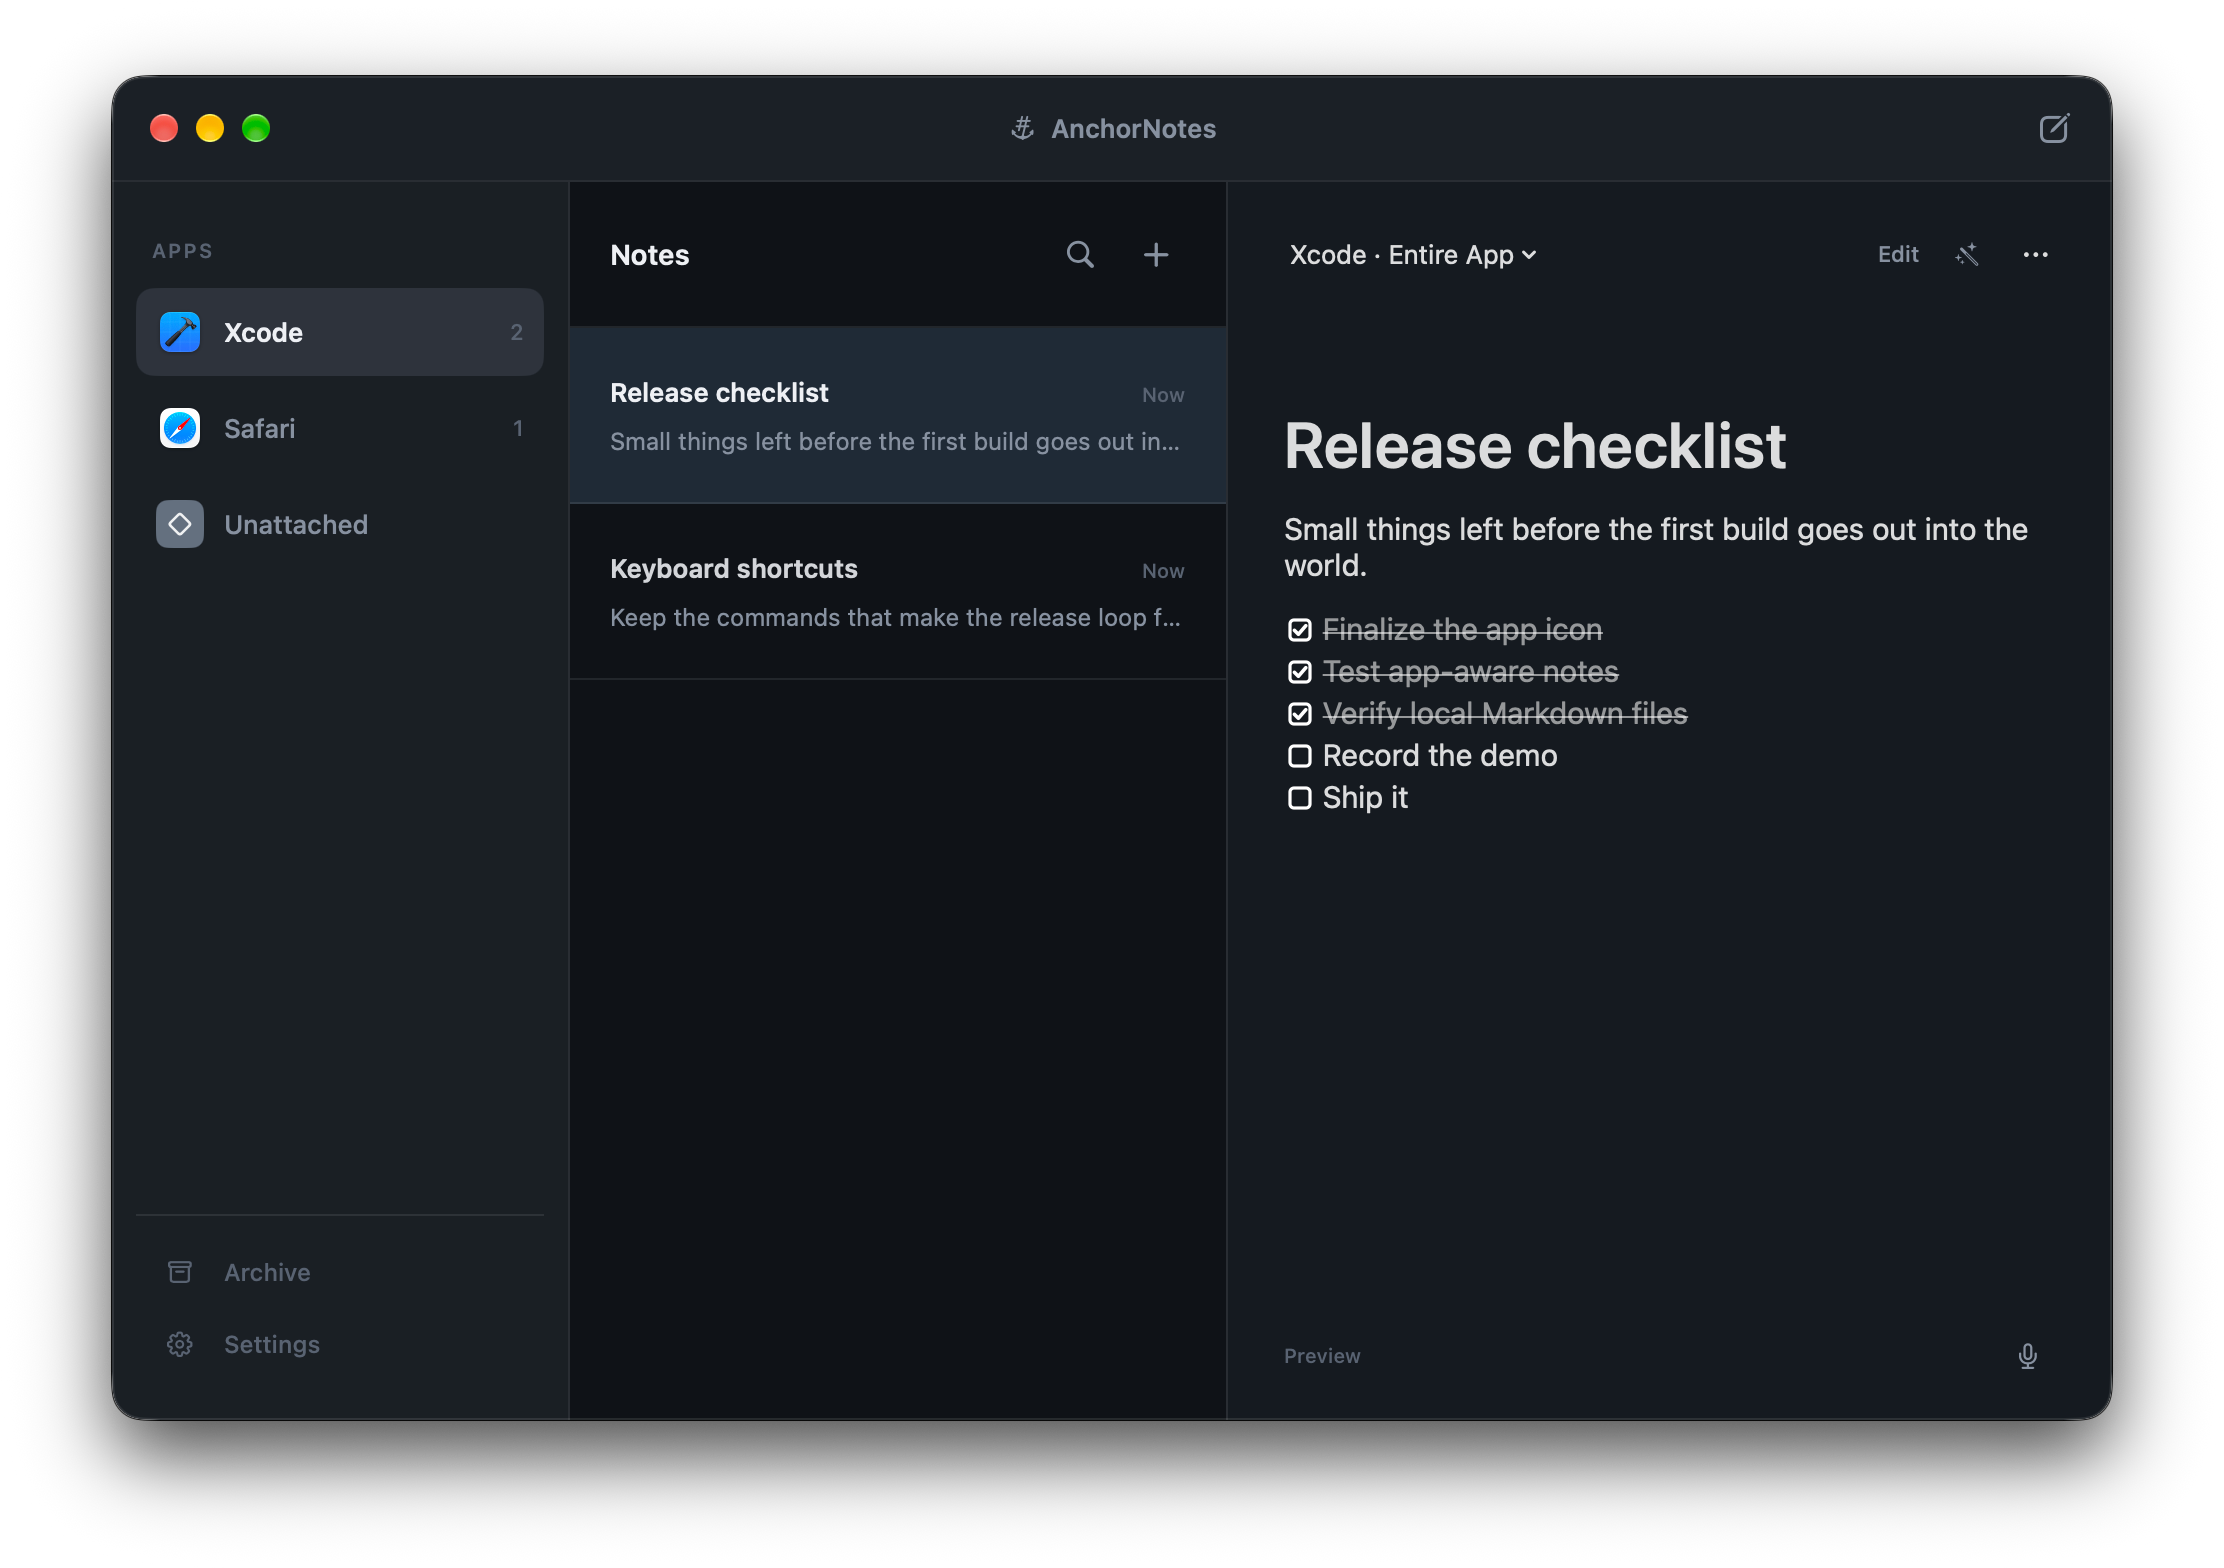Click the Xcode app icon in sidebar
The image size is (2224, 1568).
tap(180, 332)
